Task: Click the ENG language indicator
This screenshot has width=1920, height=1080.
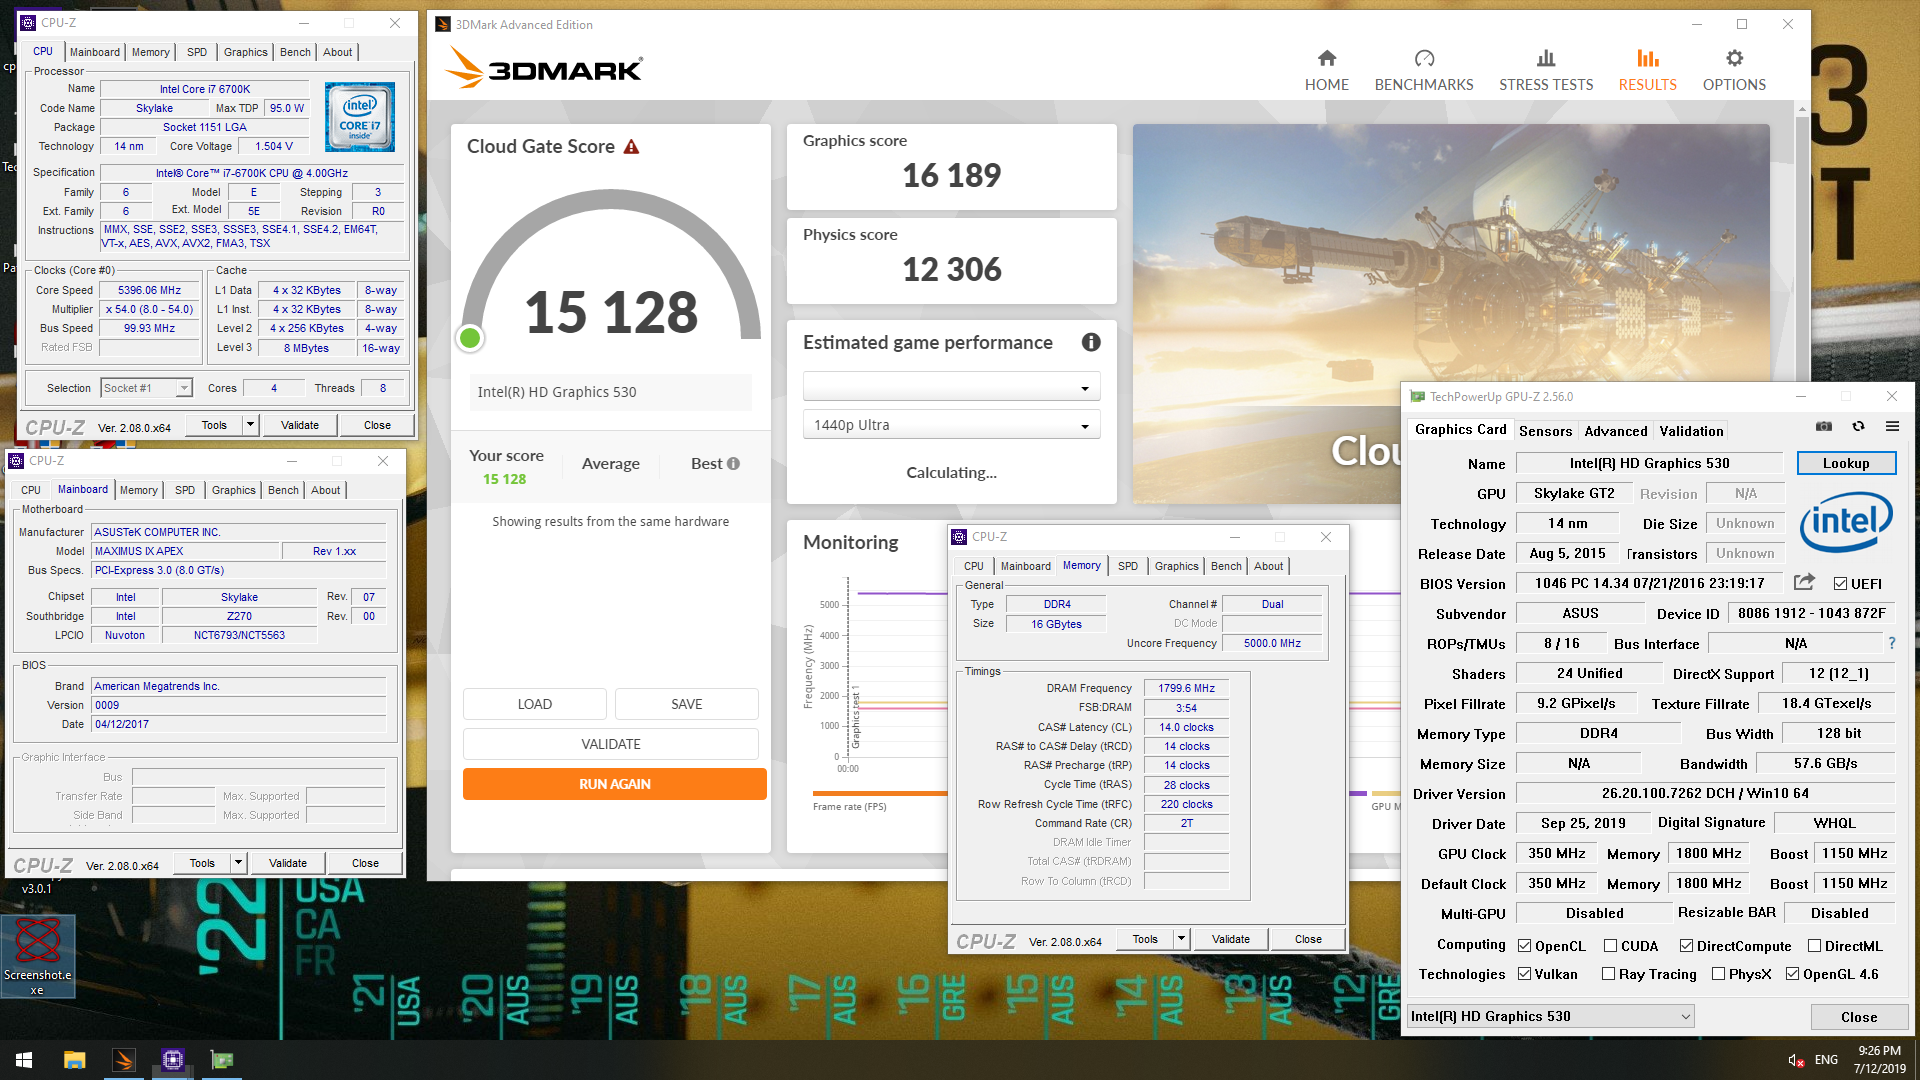Action: pyautogui.click(x=1826, y=1060)
